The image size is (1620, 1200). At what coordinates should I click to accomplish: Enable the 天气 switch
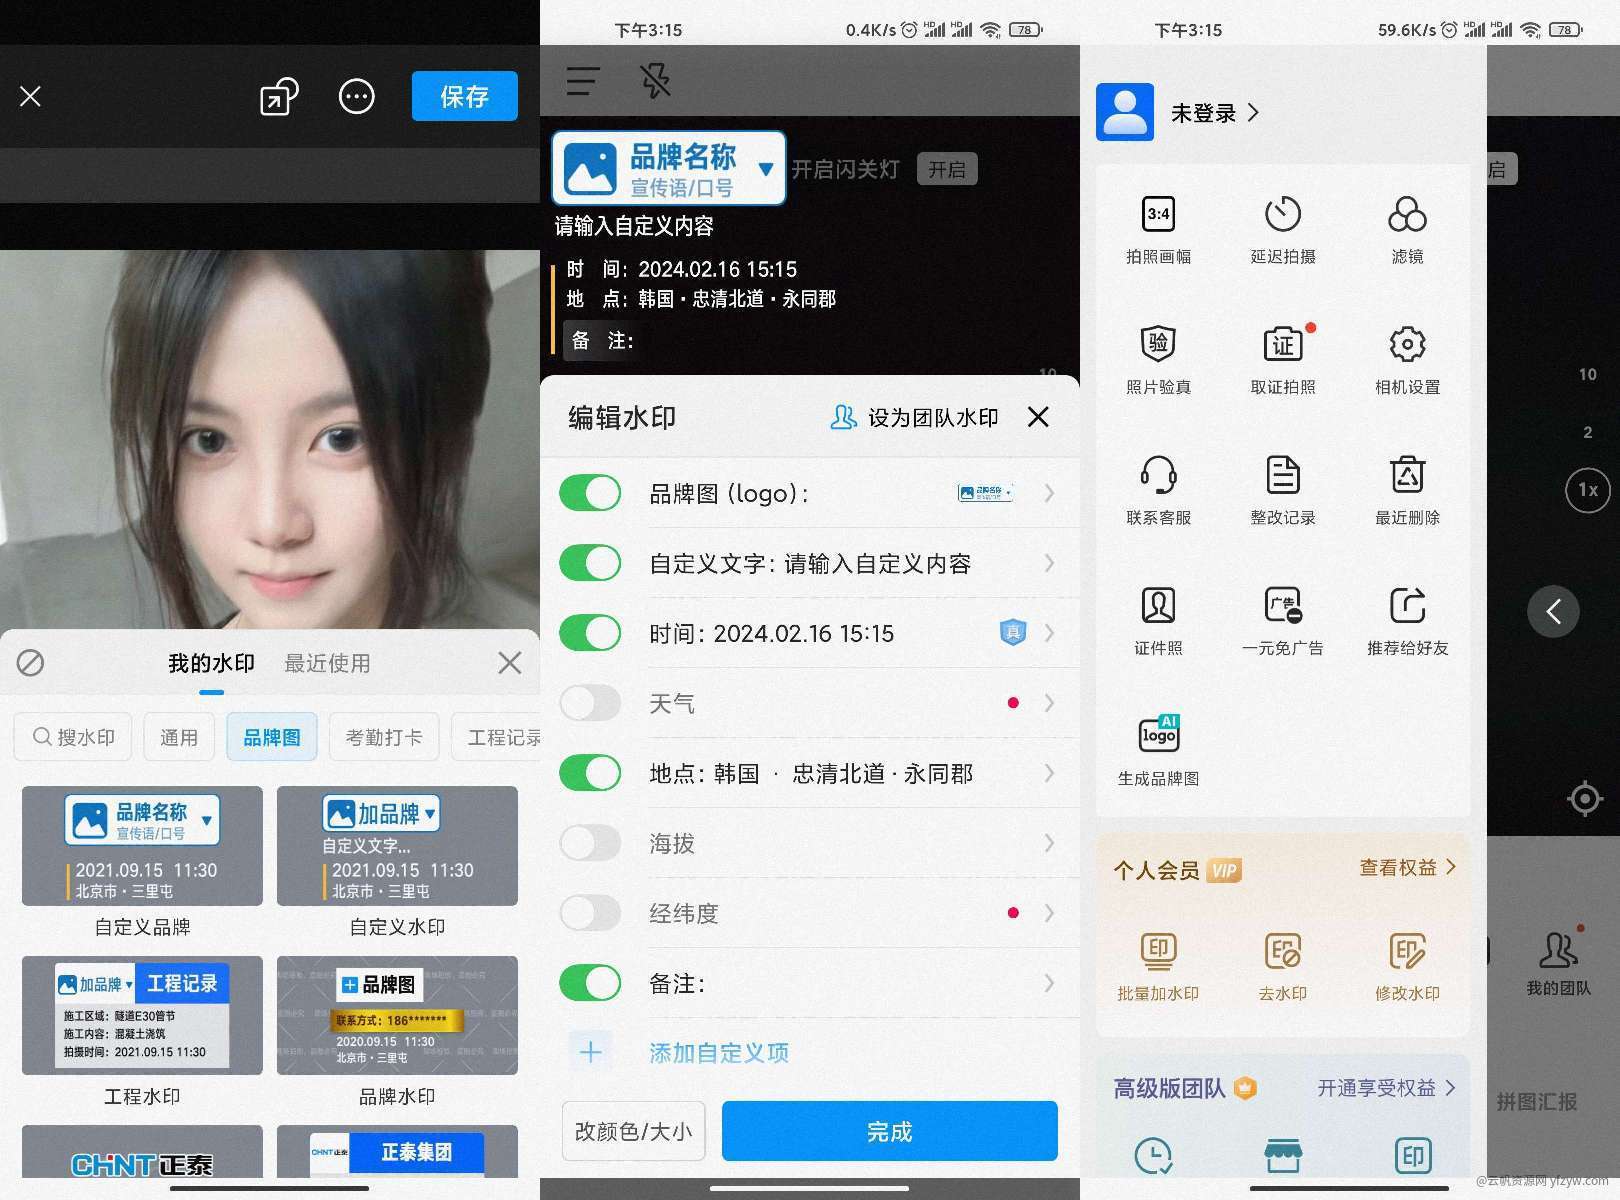tap(590, 703)
